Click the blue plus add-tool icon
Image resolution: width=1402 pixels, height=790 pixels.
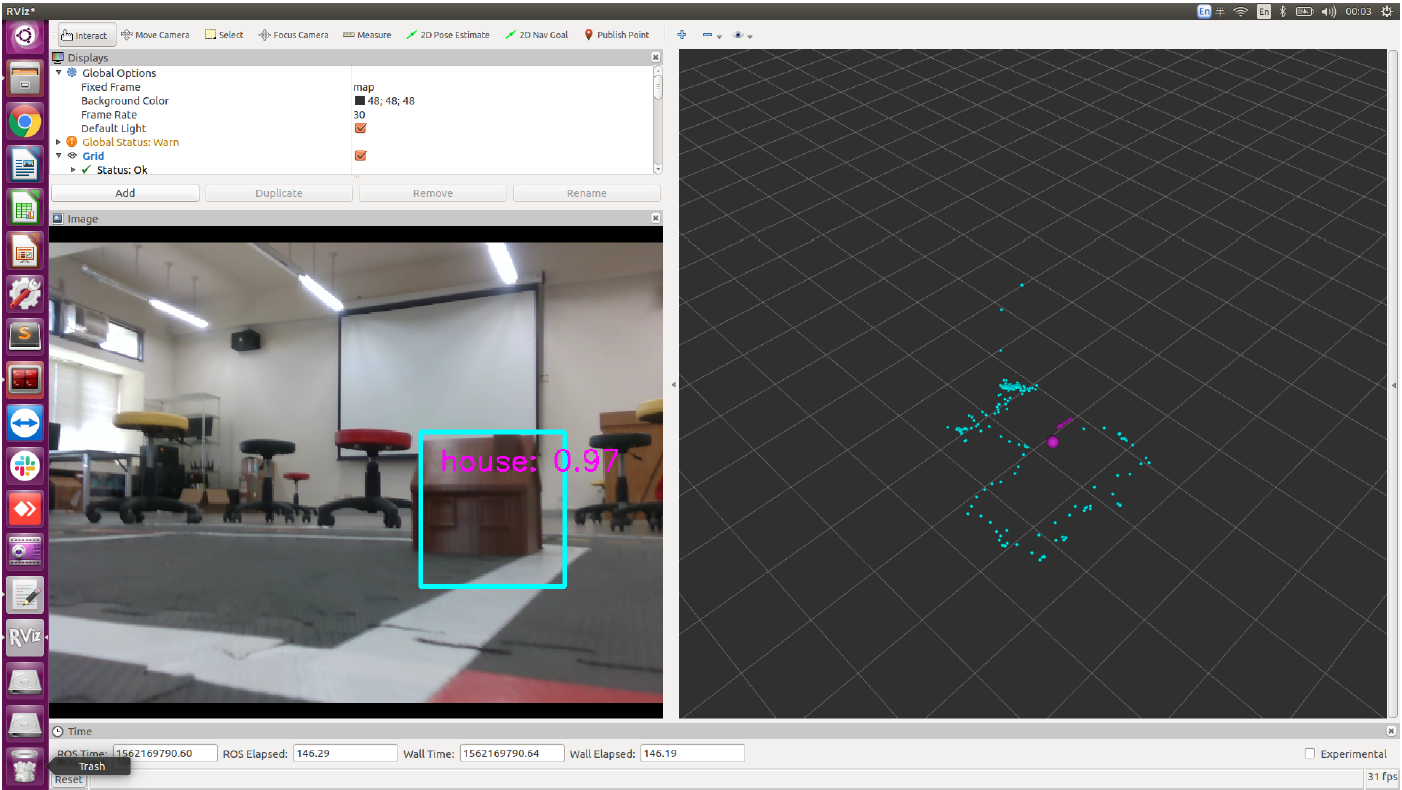point(682,34)
